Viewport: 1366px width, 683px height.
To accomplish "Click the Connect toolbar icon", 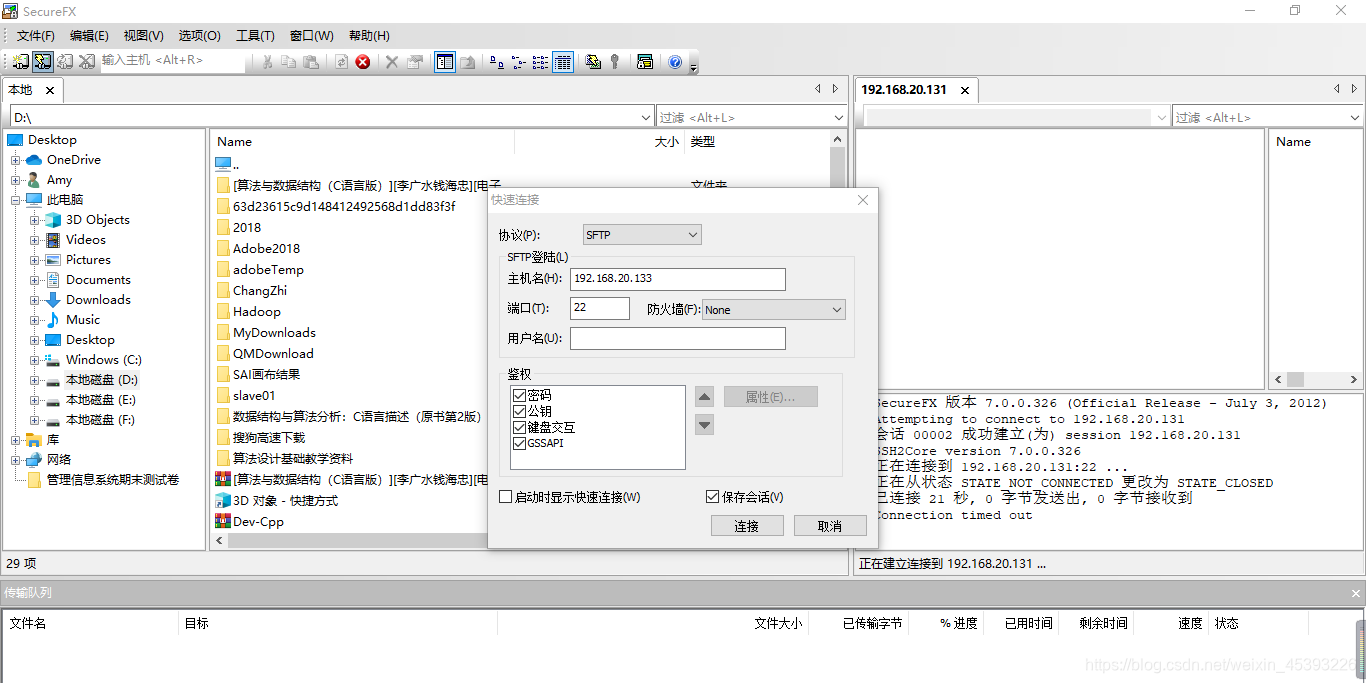I will click(20, 61).
